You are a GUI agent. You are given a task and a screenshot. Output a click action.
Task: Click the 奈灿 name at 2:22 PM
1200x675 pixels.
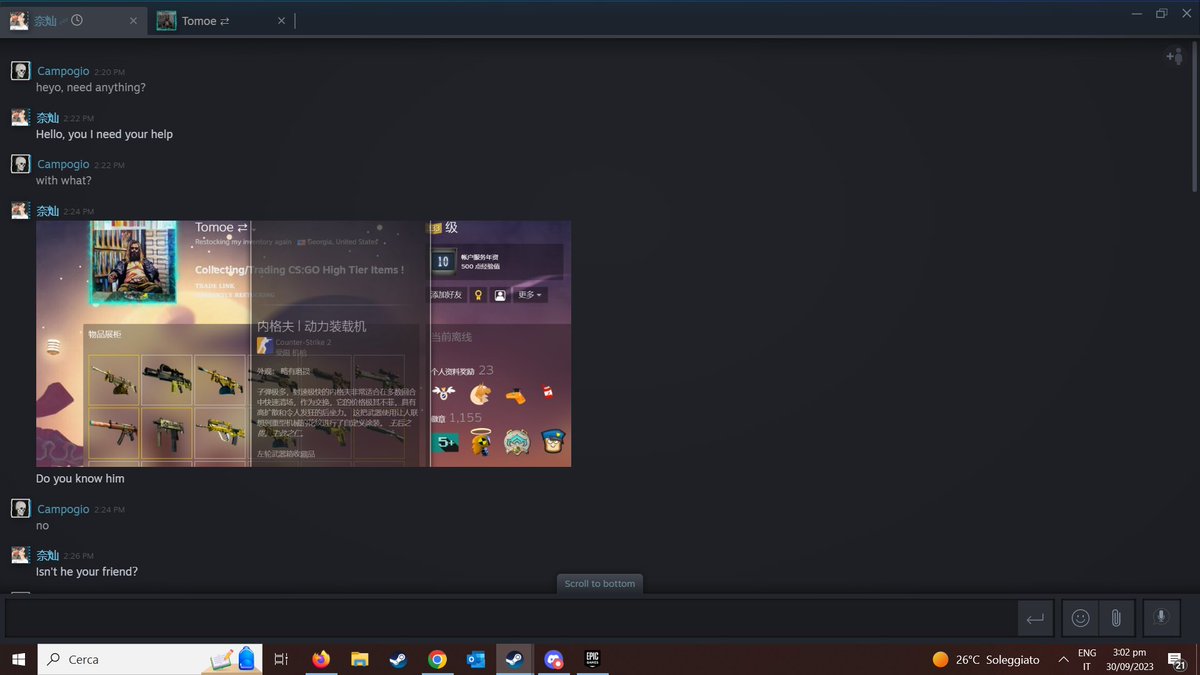(47, 118)
